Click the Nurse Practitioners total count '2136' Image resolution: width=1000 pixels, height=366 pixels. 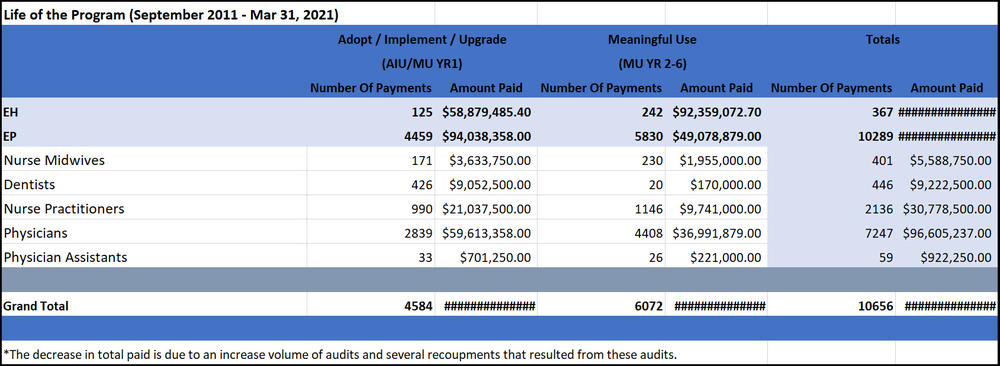(879, 209)
